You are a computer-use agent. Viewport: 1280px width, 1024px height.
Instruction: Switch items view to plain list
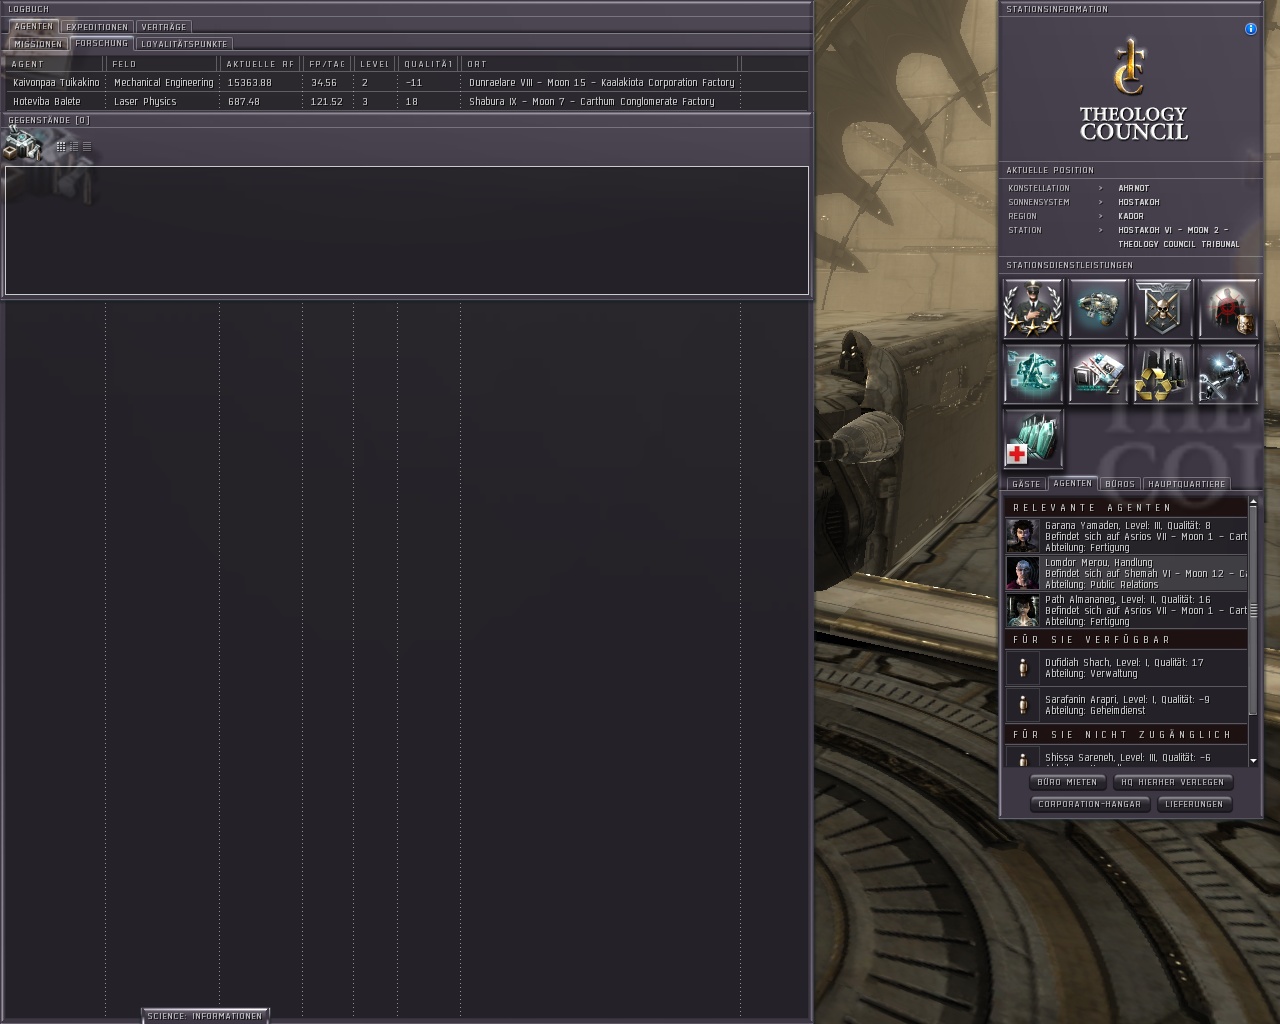click(87, 146)
